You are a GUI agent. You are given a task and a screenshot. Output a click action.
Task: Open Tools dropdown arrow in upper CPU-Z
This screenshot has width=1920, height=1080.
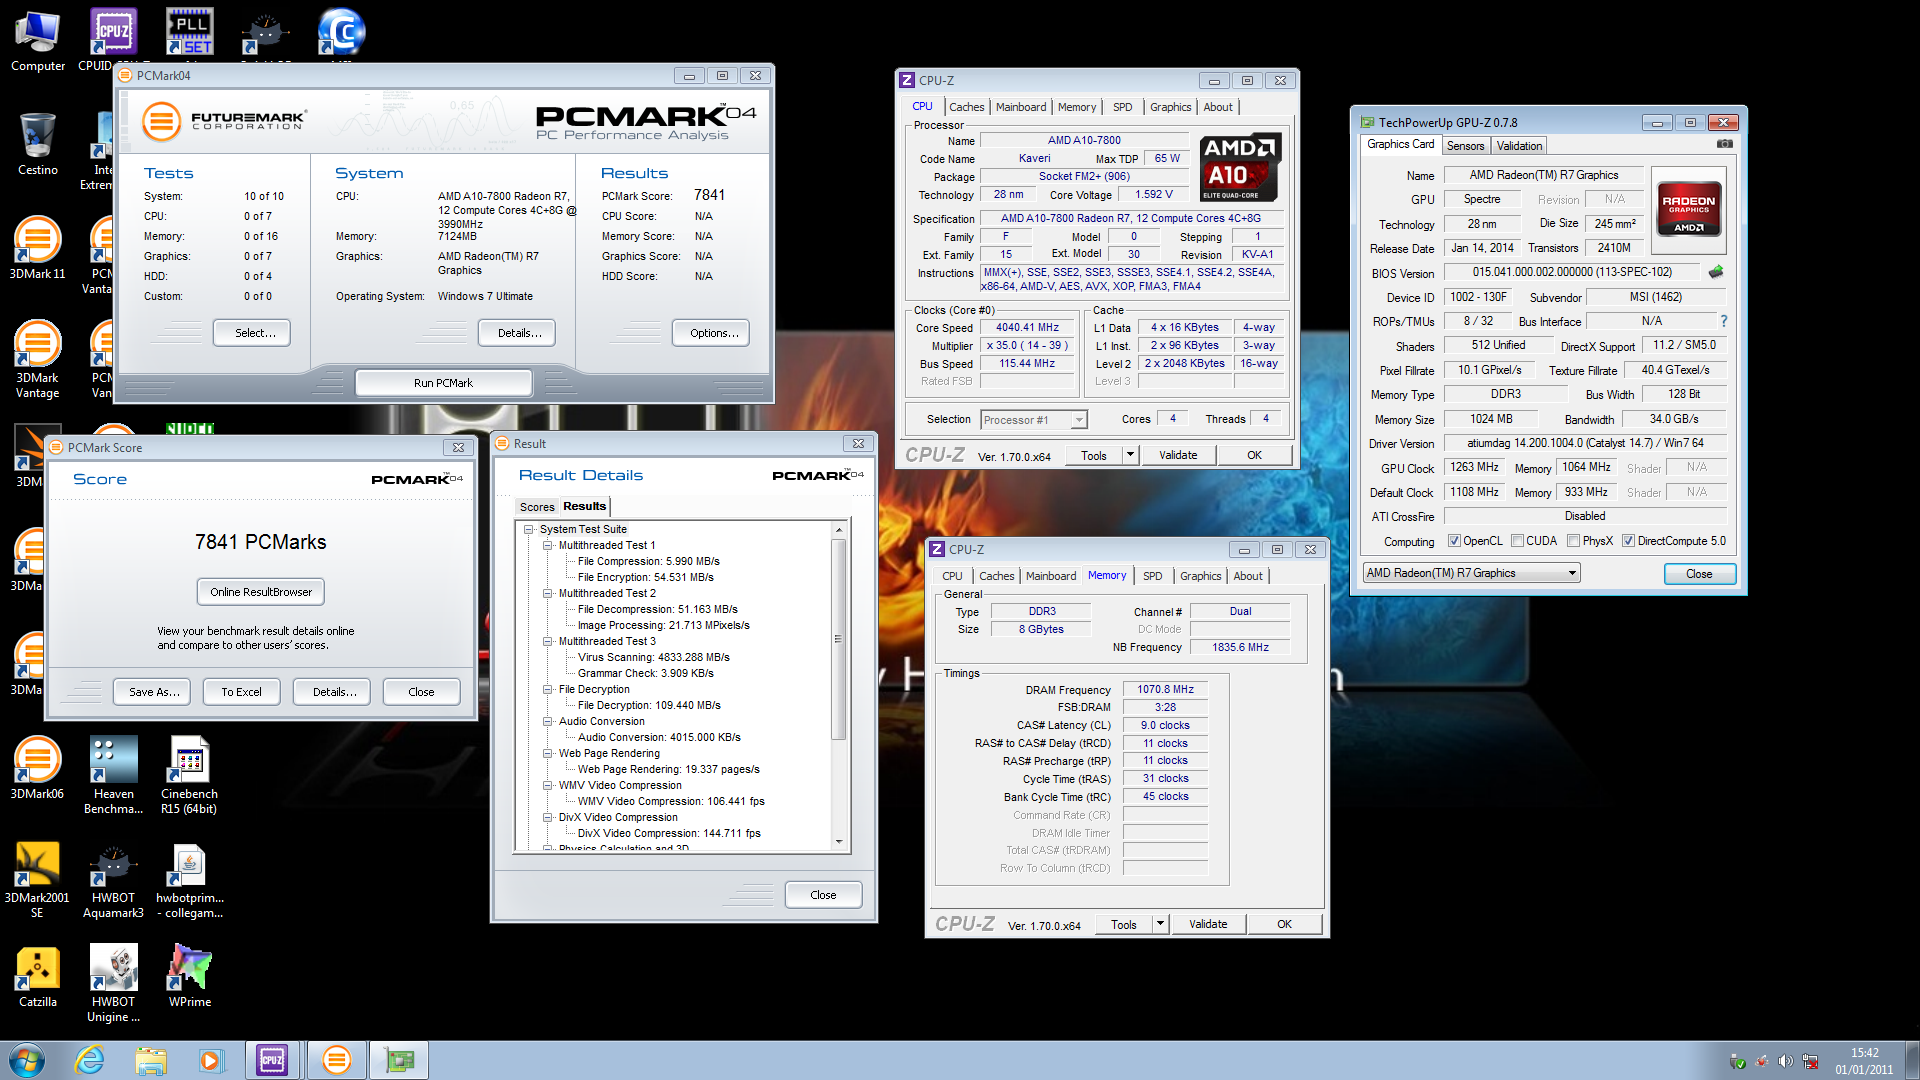point(1130,455)
